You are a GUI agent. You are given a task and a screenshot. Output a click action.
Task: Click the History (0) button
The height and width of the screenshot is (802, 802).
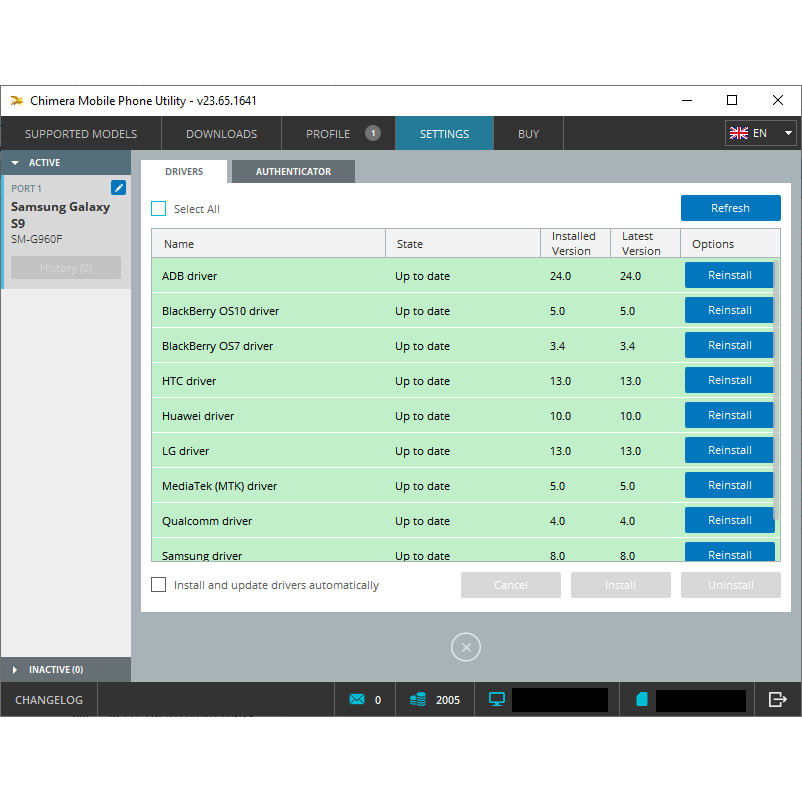66,268
